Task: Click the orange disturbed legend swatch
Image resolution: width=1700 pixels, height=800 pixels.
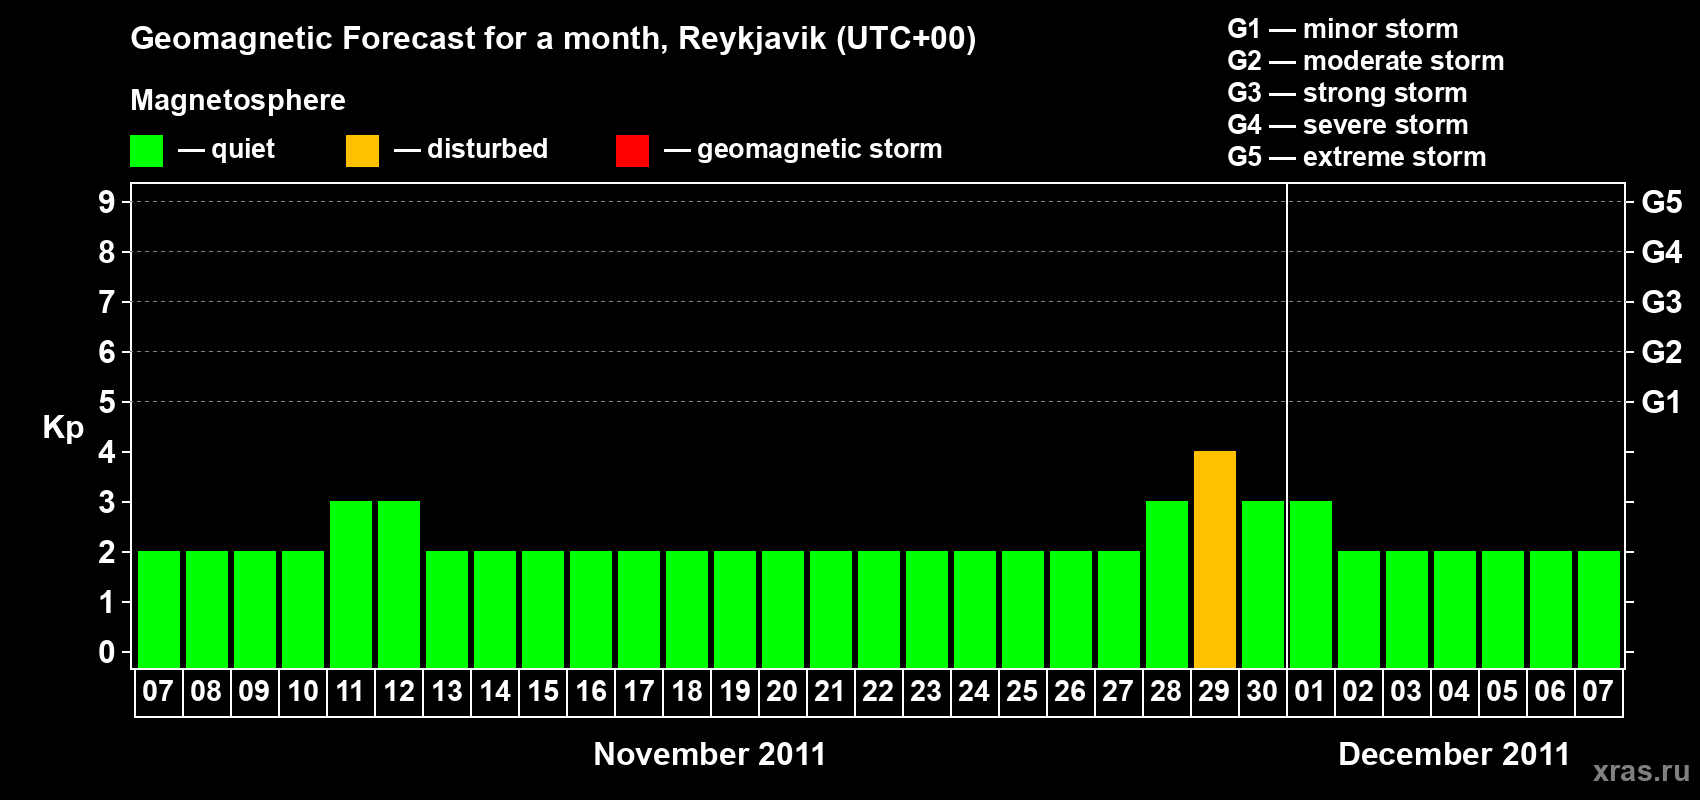Action: 363,151
